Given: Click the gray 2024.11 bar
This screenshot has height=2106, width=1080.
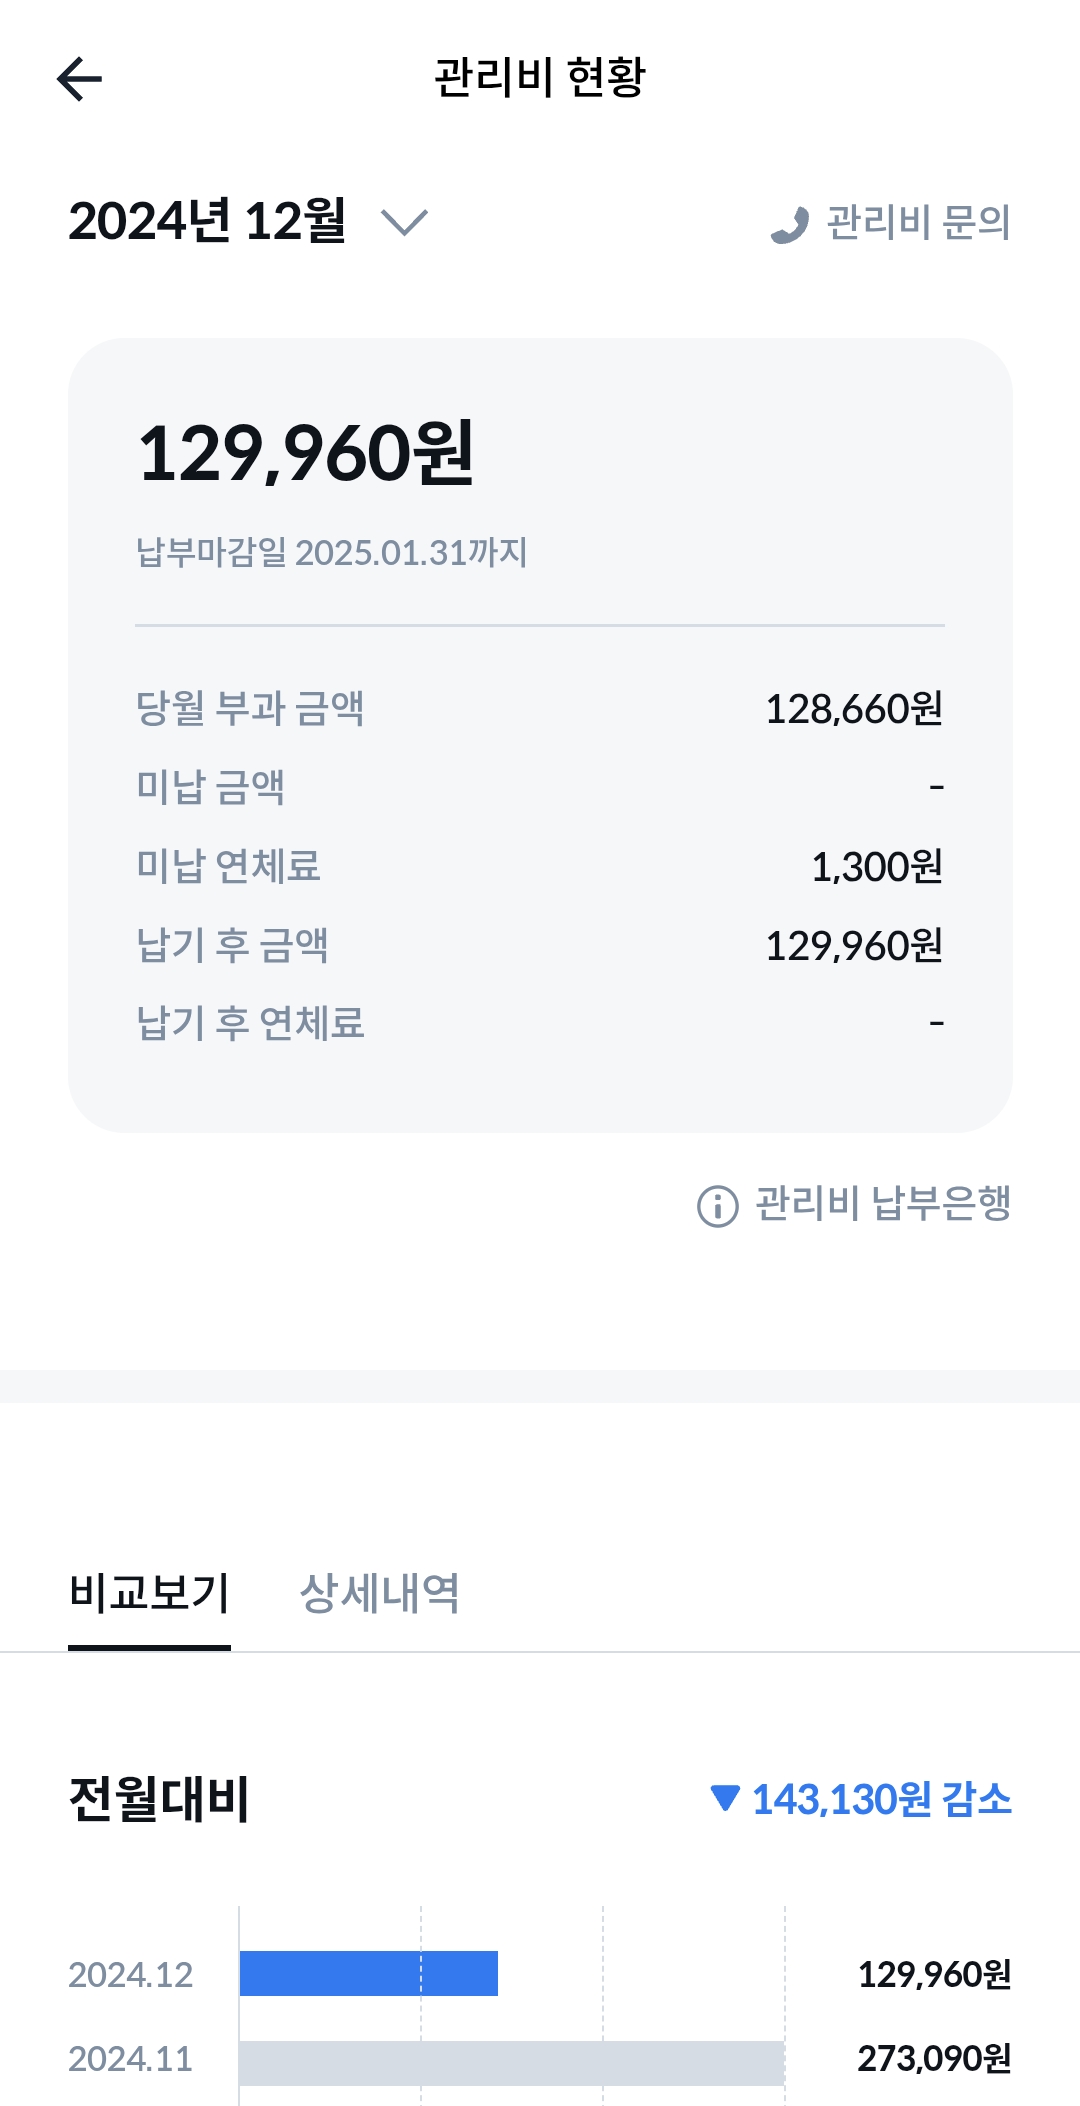Looking at the screenshot, I should pos(510,2062).
